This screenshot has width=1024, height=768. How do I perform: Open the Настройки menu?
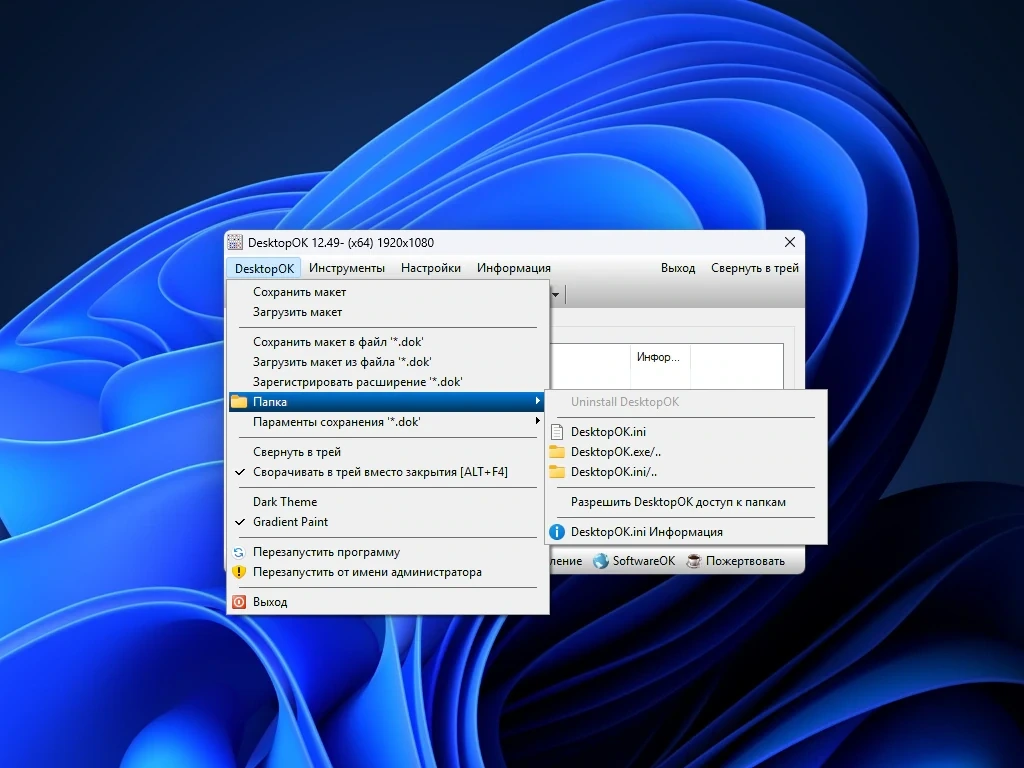click(x=431, y=268)
